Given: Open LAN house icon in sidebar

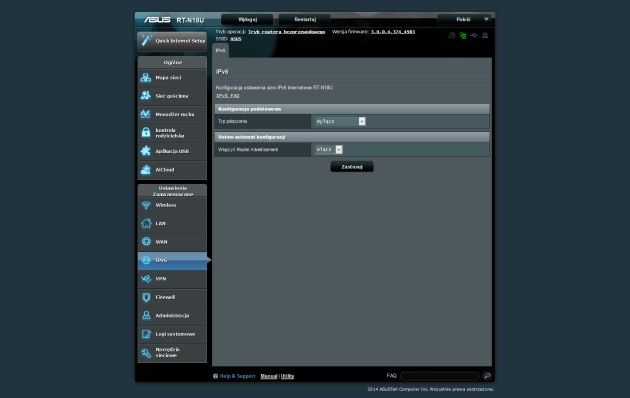Looking at the screenshot, I should click(146, 223).
